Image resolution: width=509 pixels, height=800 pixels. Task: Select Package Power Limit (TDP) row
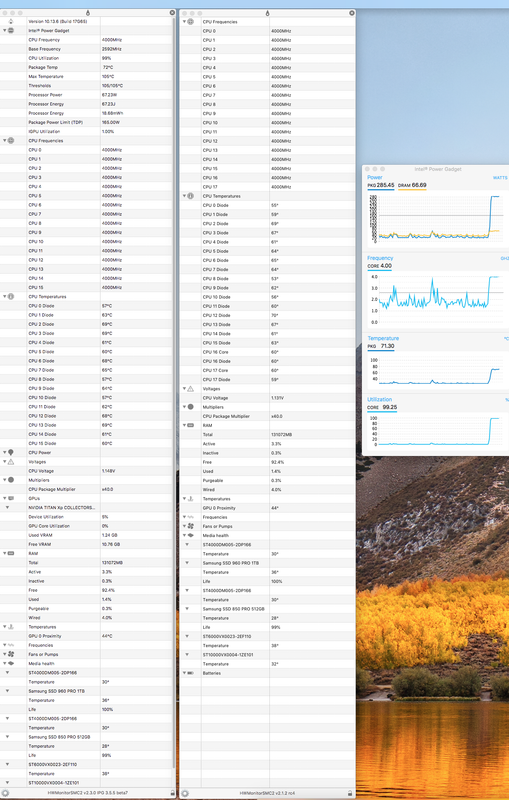[x=87, y=122]
